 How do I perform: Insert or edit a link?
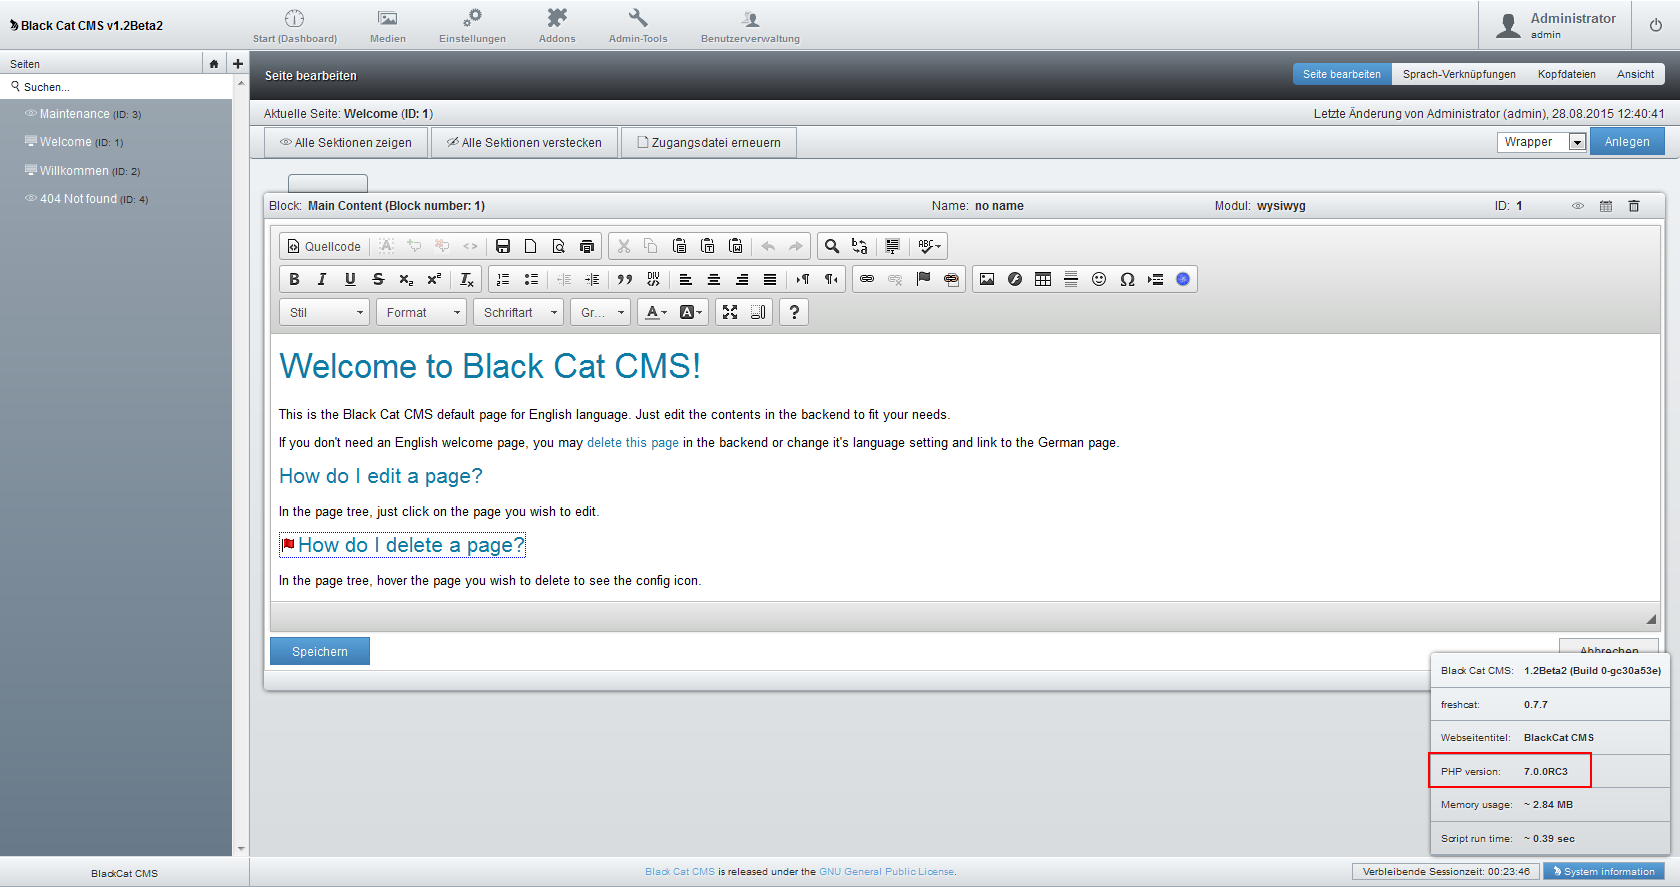[x=867, y=279]
